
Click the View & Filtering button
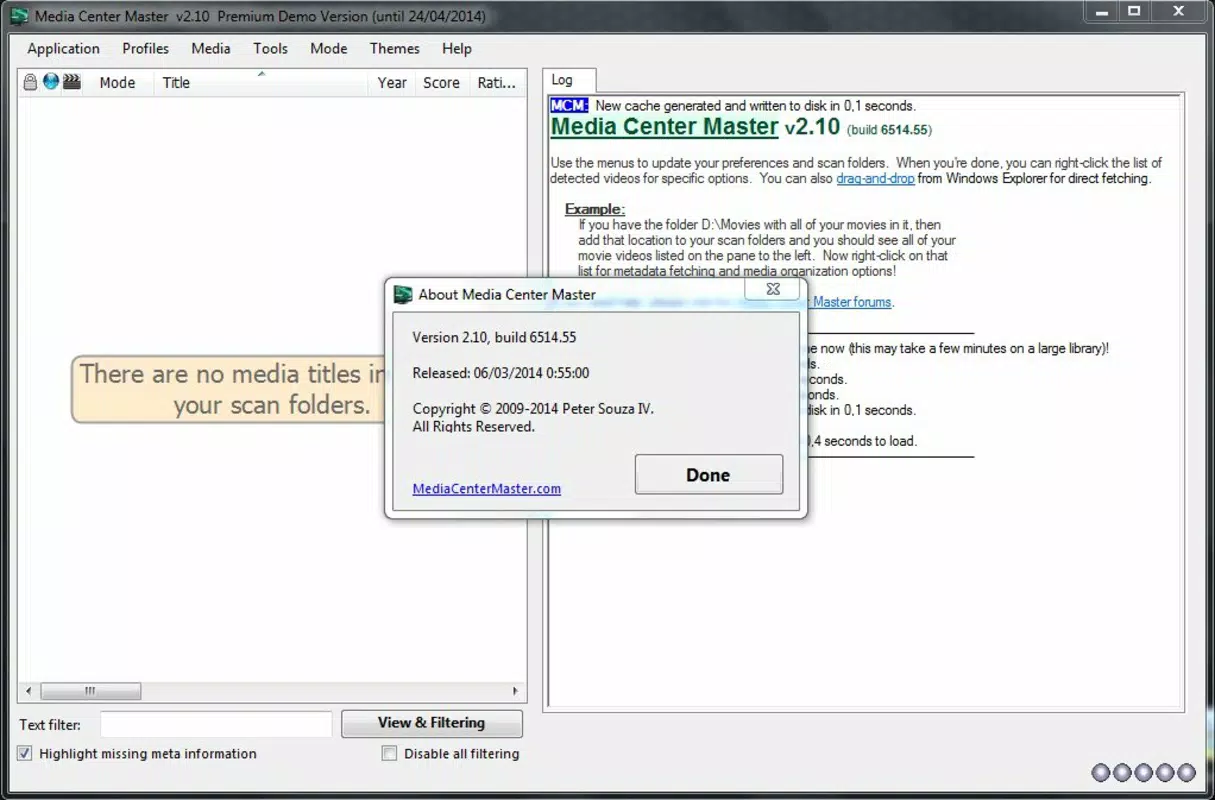pos(432,723)
